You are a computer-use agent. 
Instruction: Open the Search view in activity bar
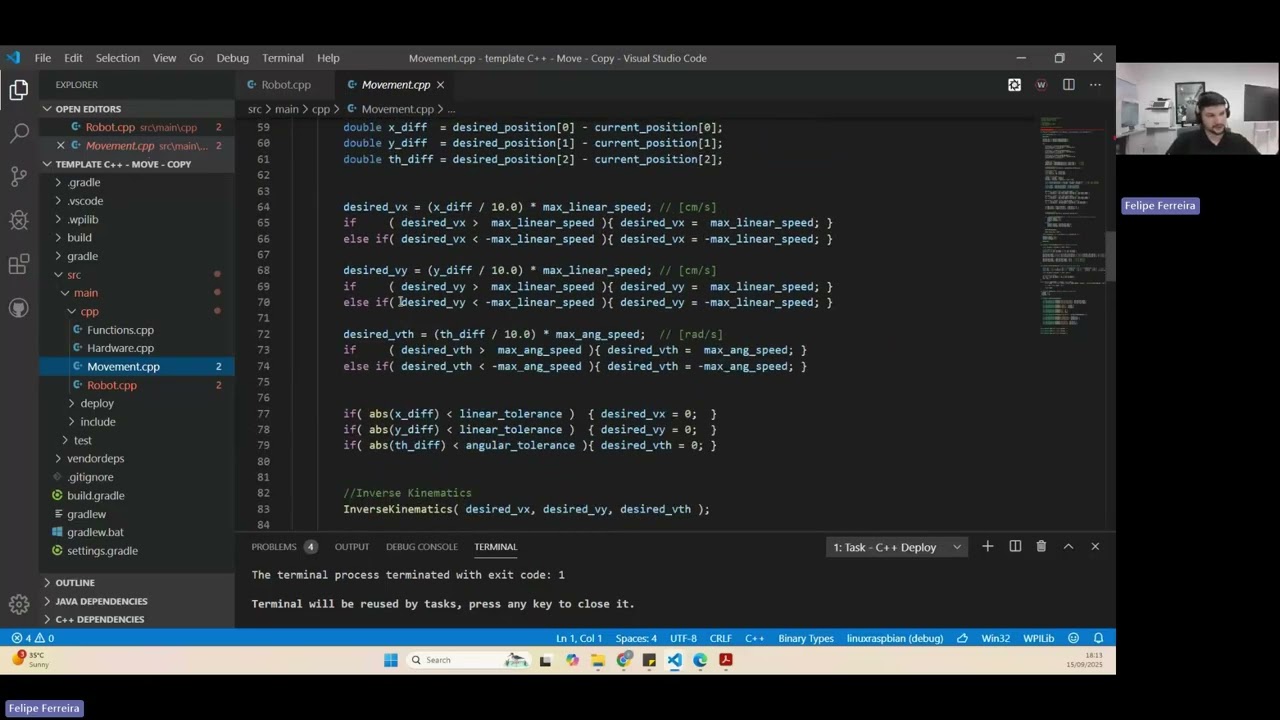[x=19, y=133]
